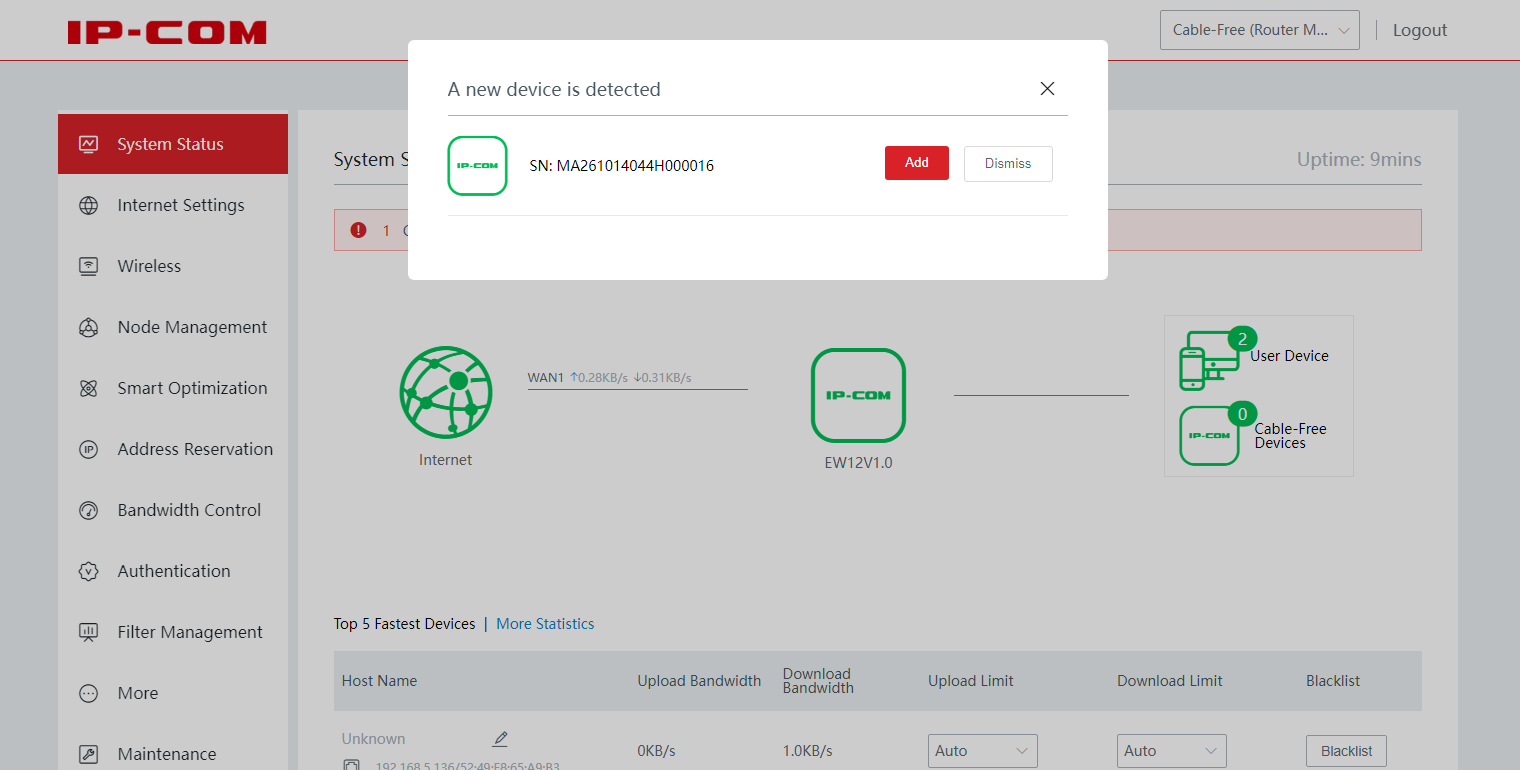
Task: Click the Upload Limit column header
Action: [971, 681]
